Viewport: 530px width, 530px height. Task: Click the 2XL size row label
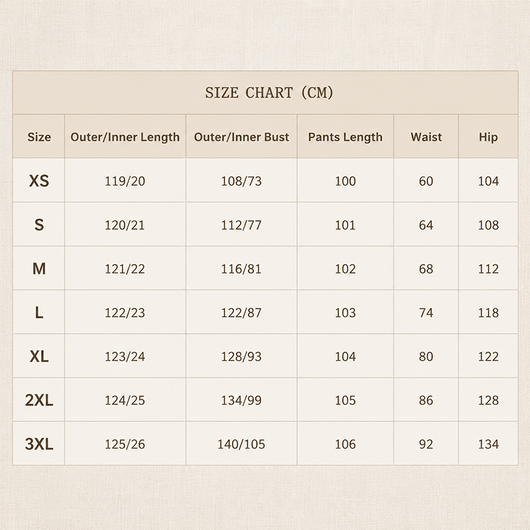39,400
